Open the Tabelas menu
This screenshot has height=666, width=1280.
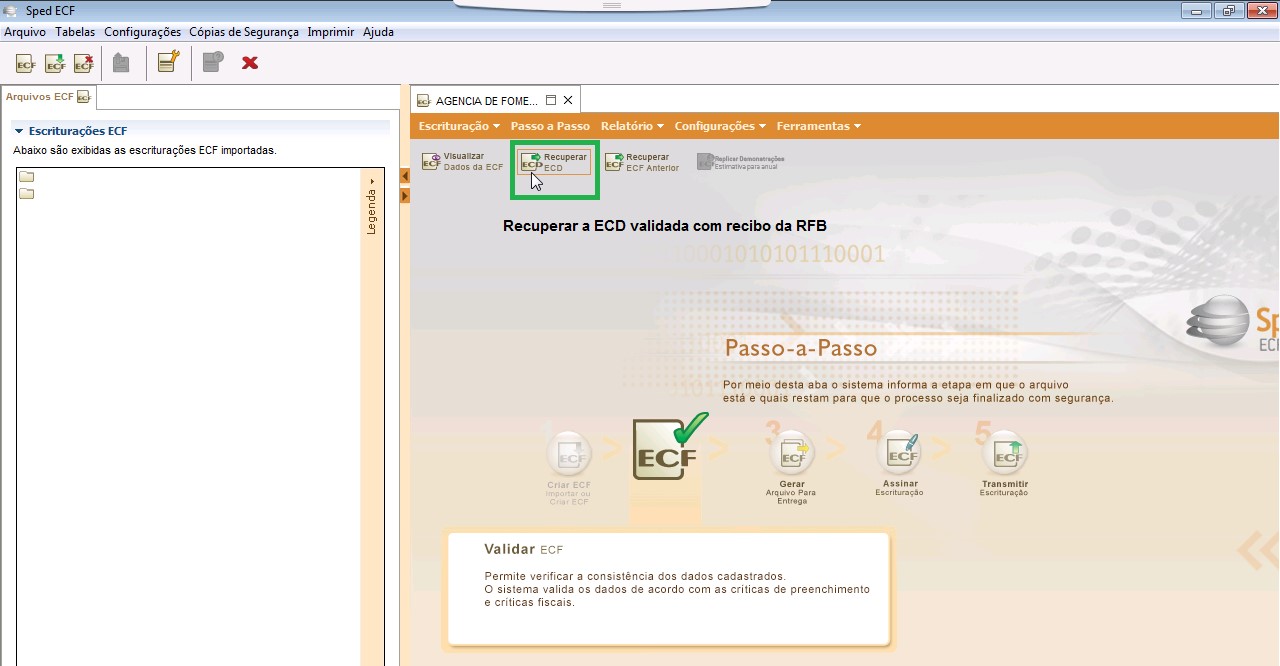coord(75,32)
